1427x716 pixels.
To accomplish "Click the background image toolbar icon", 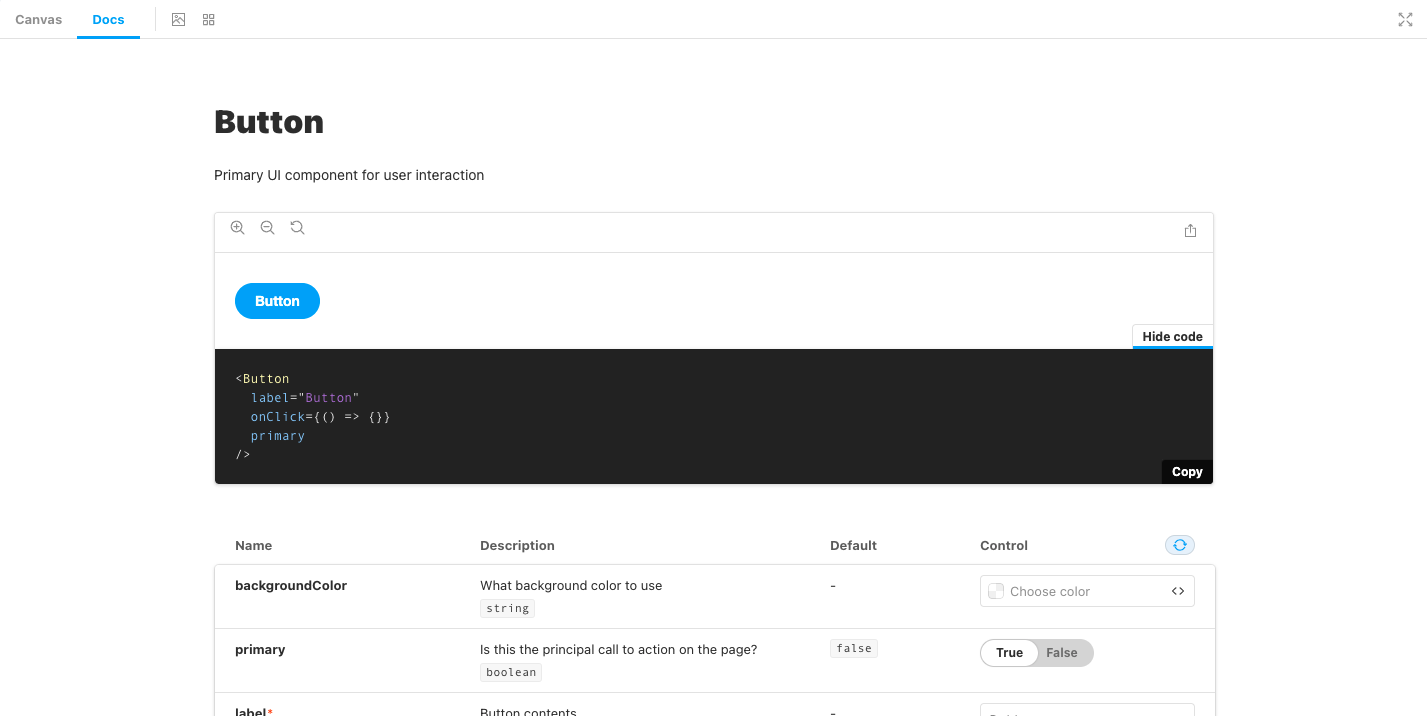I will 178,19.
